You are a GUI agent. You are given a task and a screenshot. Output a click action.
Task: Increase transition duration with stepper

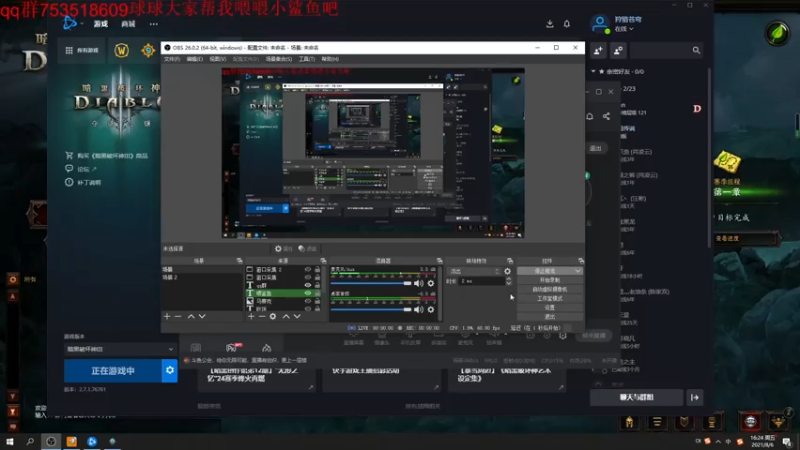coord(508,279)
